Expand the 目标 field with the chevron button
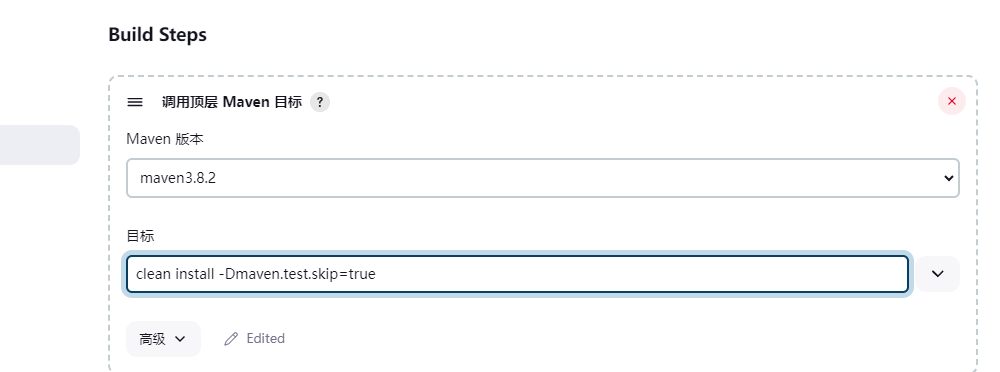This screenshot has height=372, width=1000. (x=938, y=274)
